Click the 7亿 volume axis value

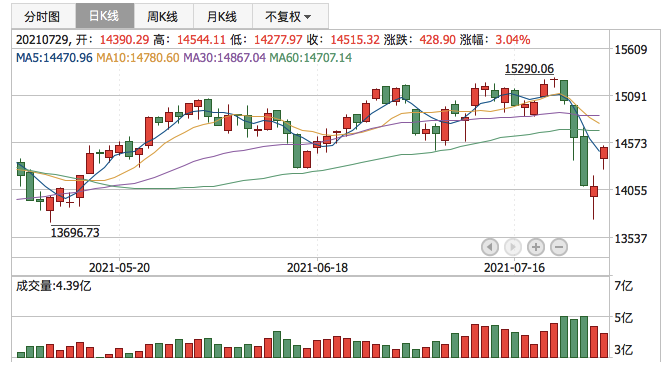[x=623, y=286]
